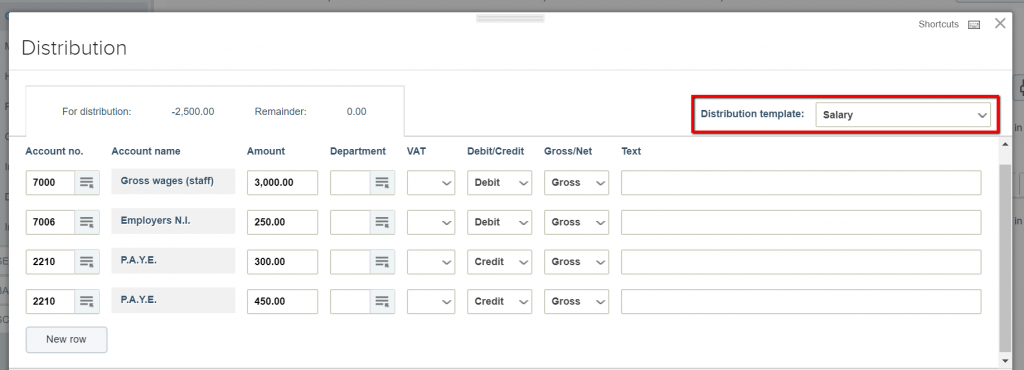The width and height of the screenshot is (1024, 370).
Task: Click the Shortcuts keyboard icon
Action: 974,25
